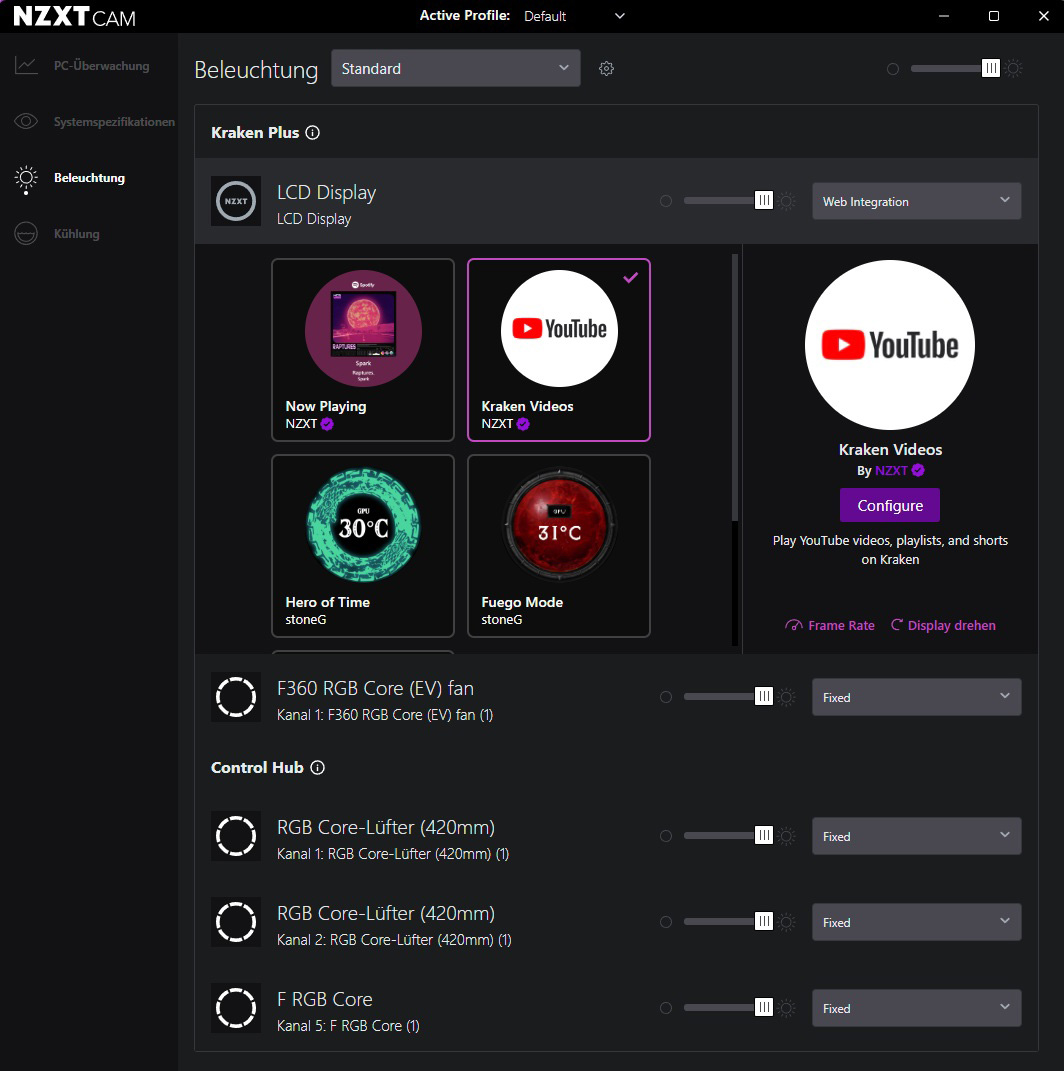The height and width of the screenshot is (1071, 1064).
Task: Click the NZXT CAM logo
Action: 74,16
